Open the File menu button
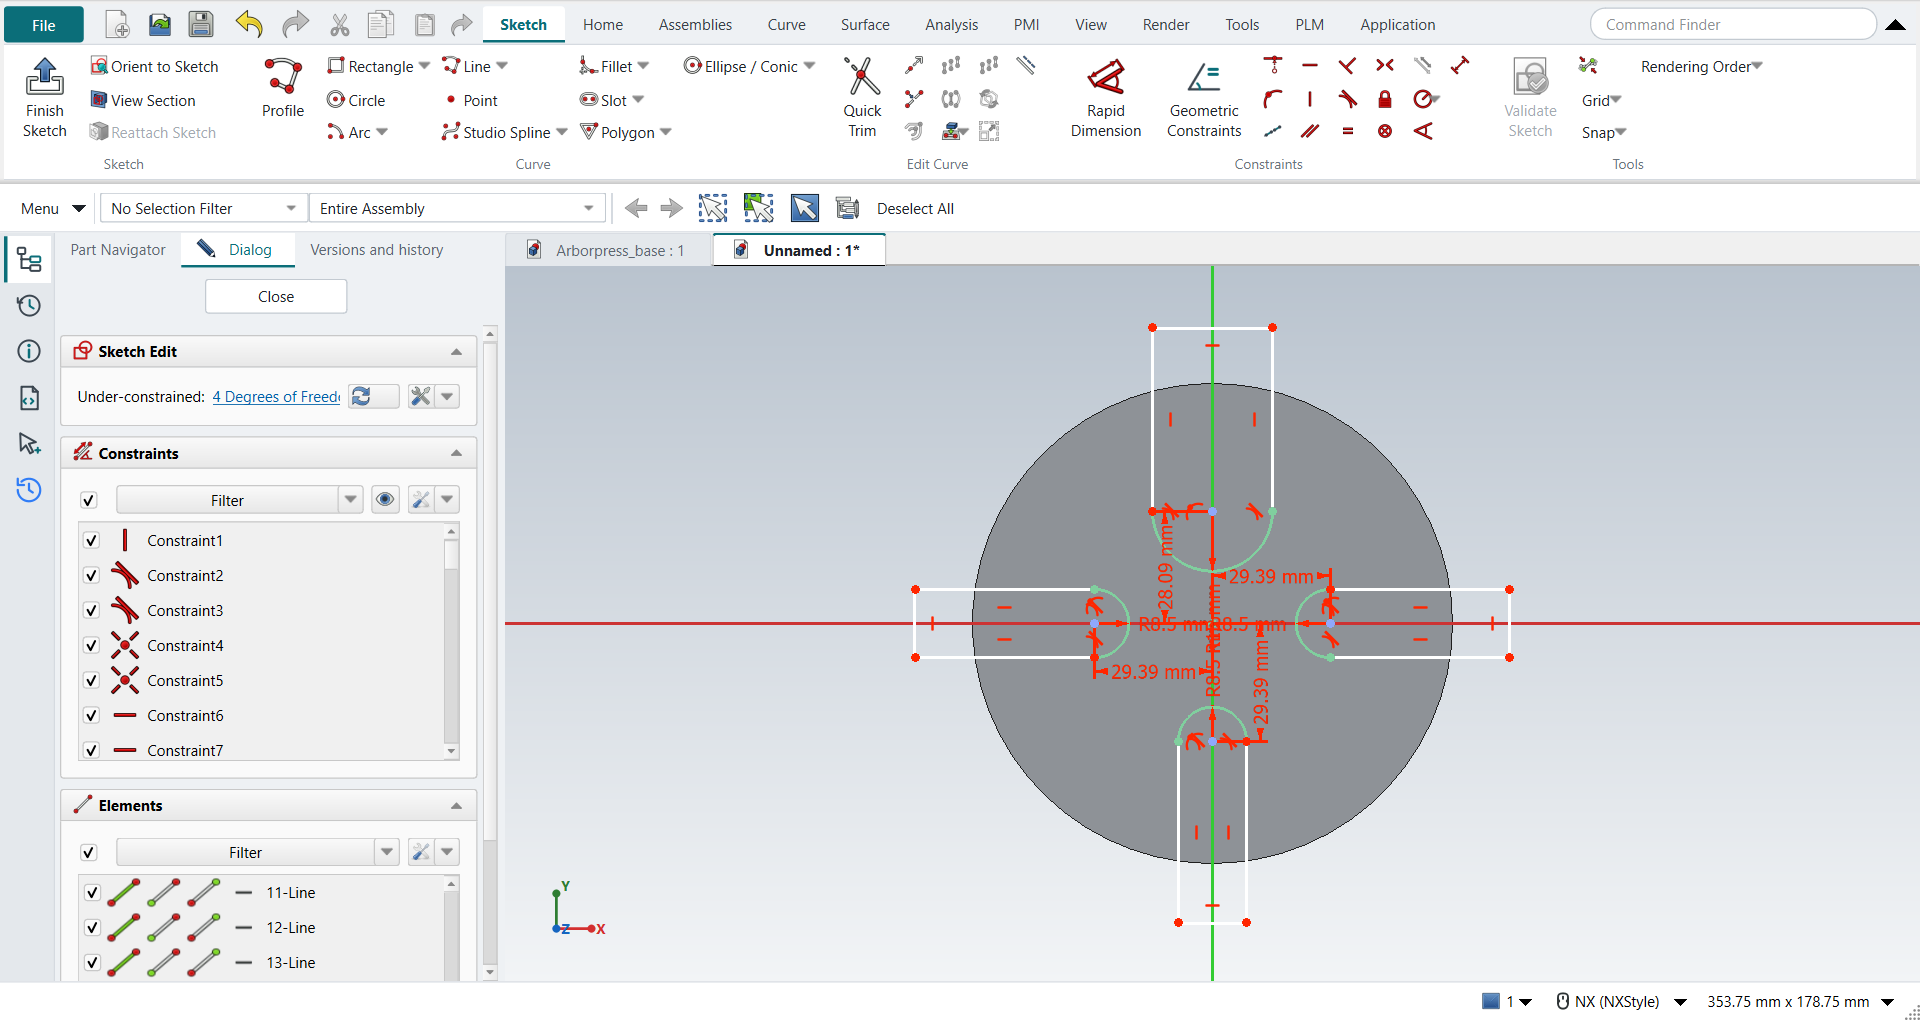 click(44, 24)
